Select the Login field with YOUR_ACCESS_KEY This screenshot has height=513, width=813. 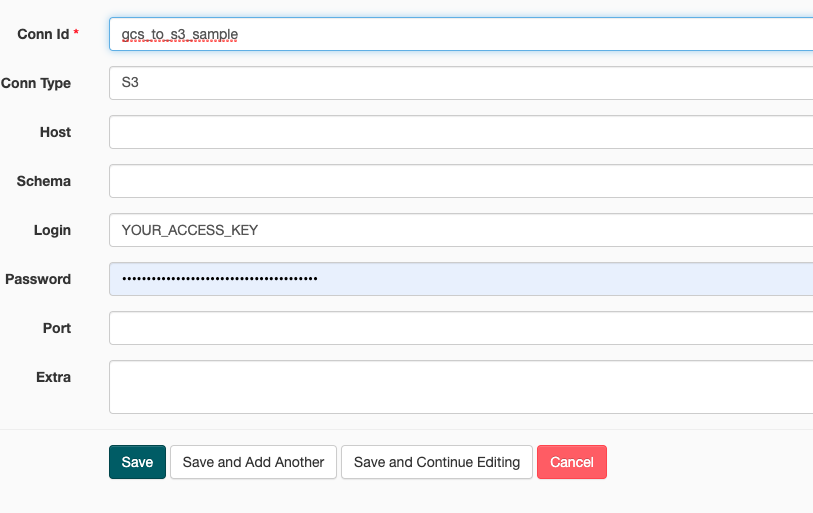(461, 230)
